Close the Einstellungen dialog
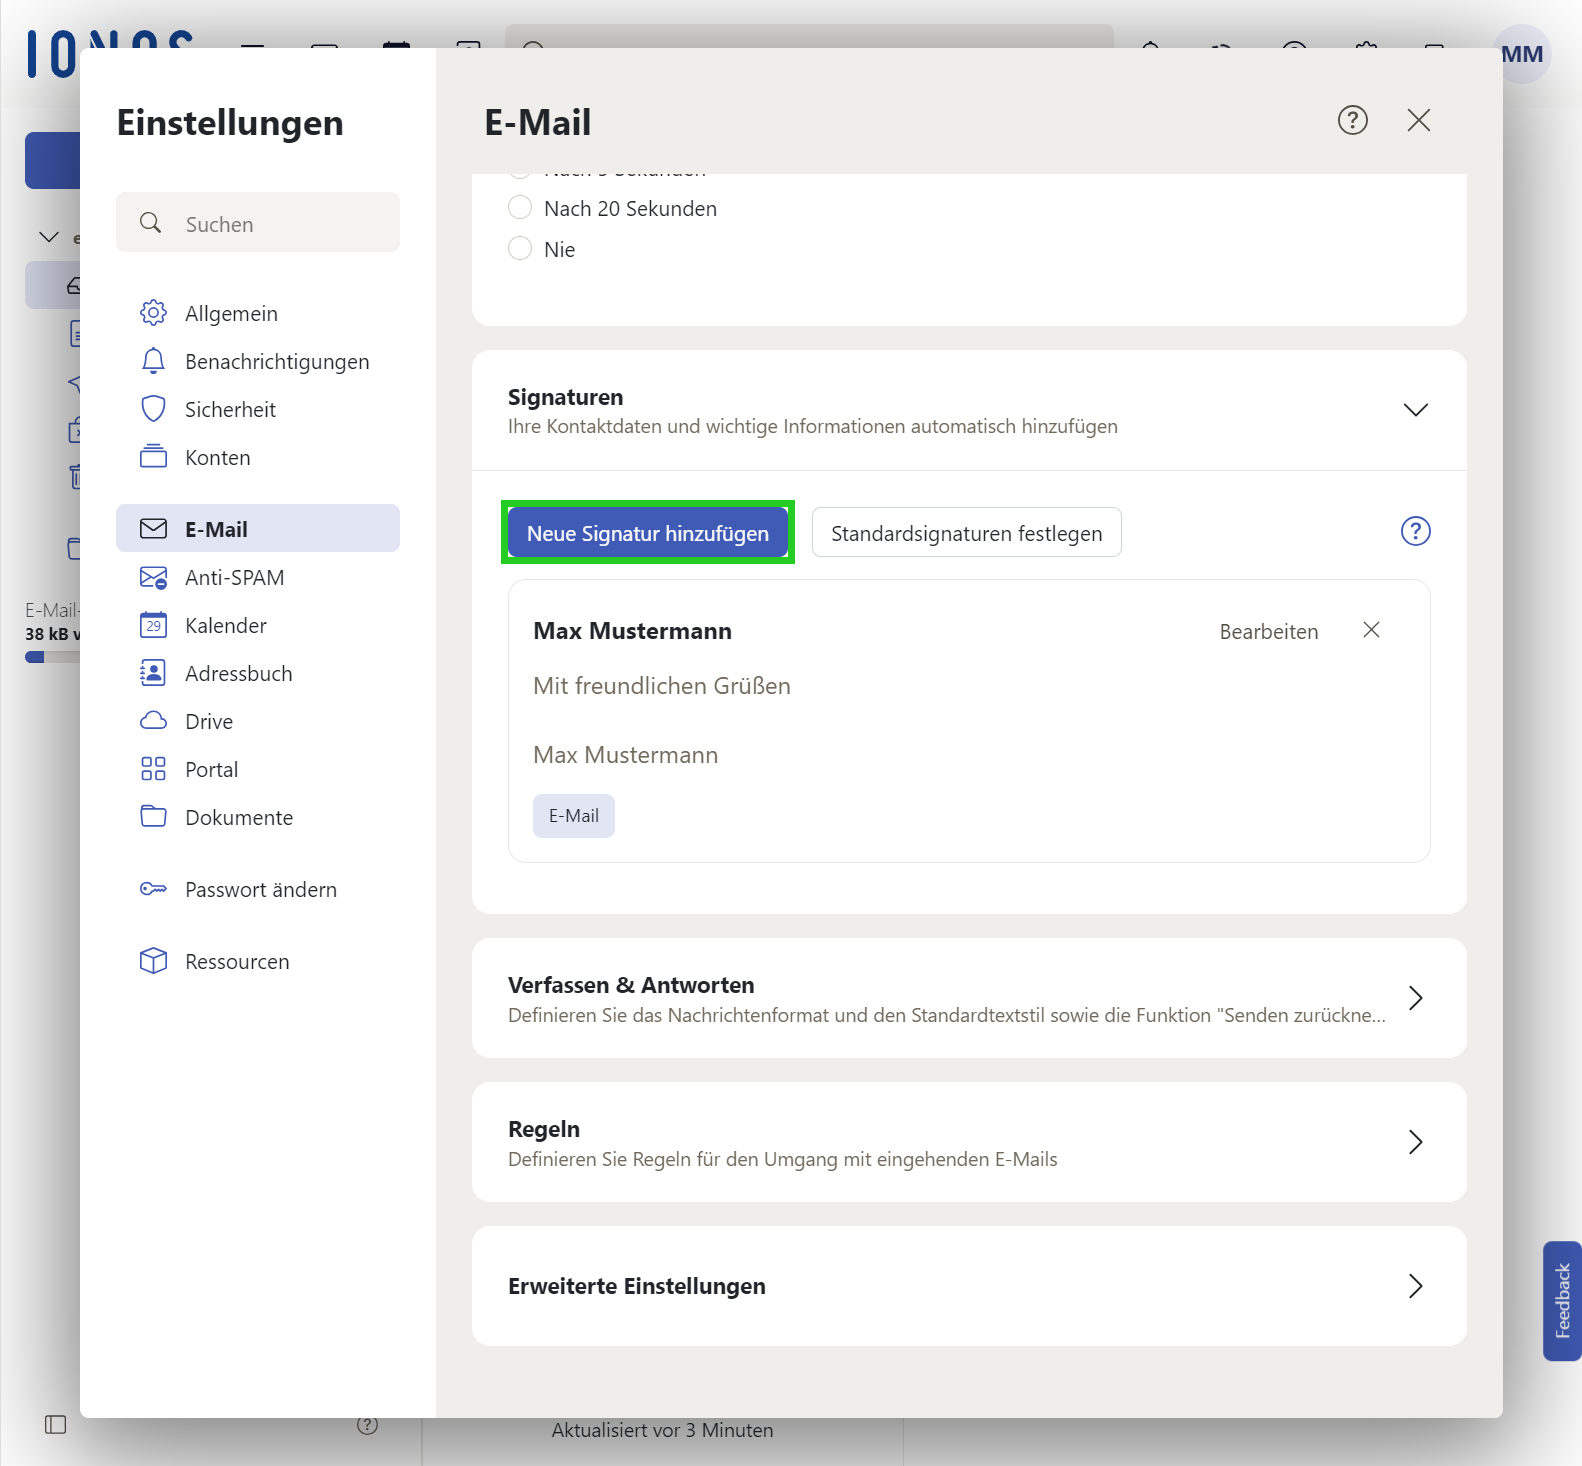 pyautogui.click(x=1418, y=121)
